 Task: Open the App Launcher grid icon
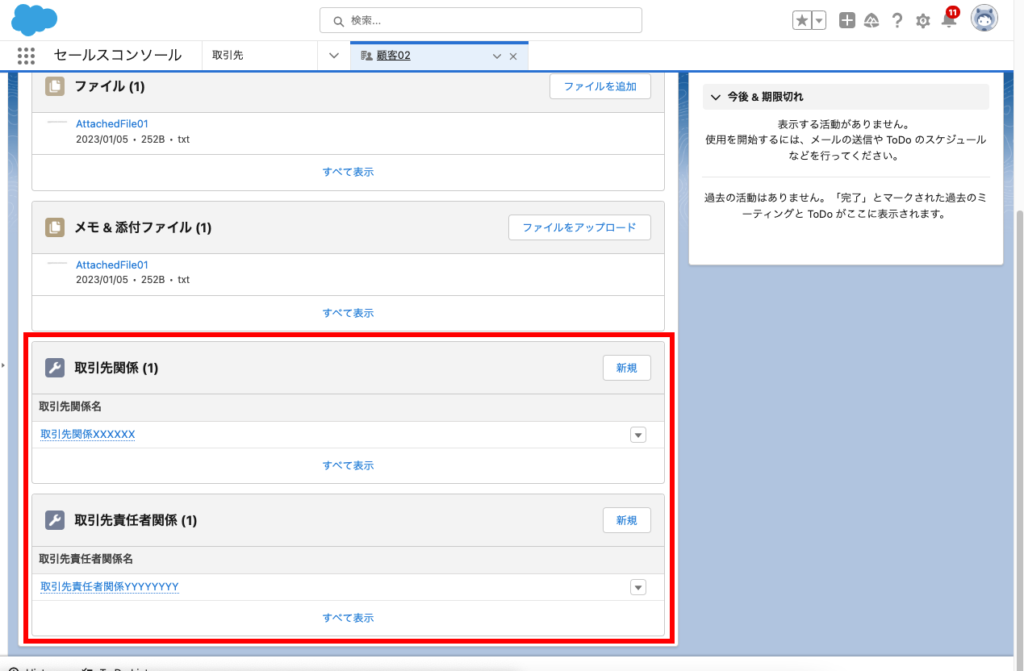point(27,56)
